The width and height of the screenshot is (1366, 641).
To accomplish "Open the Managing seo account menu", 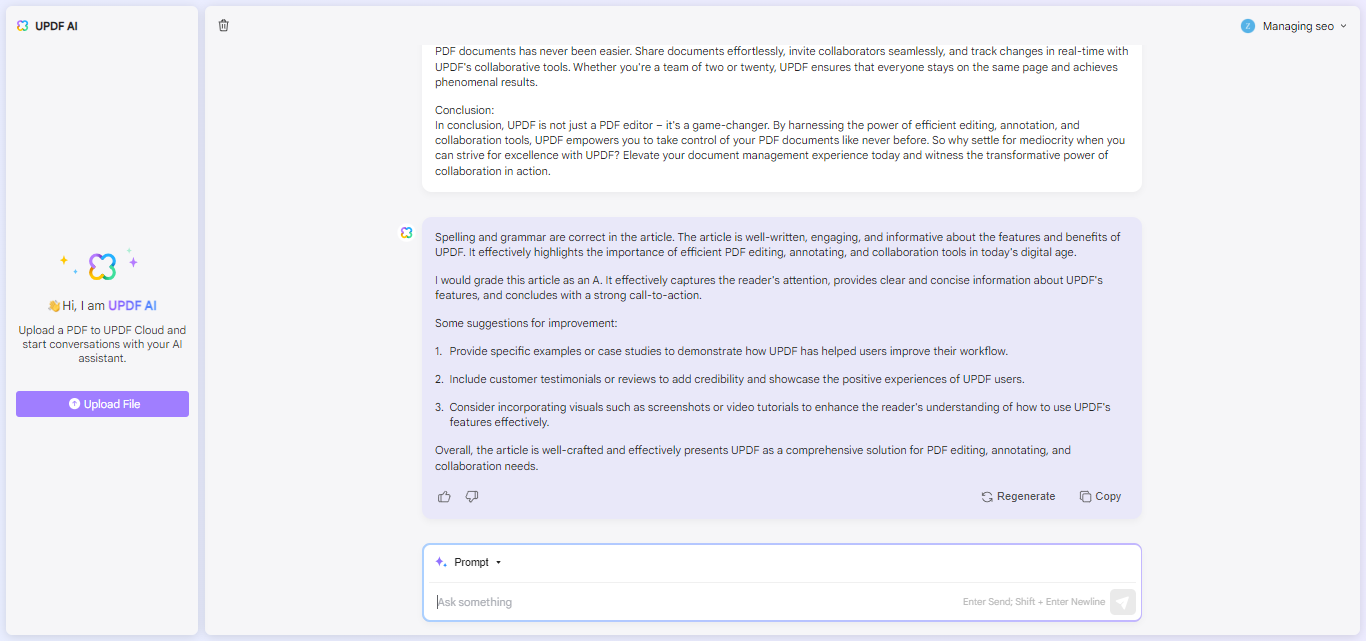I will pos(1294,26).
